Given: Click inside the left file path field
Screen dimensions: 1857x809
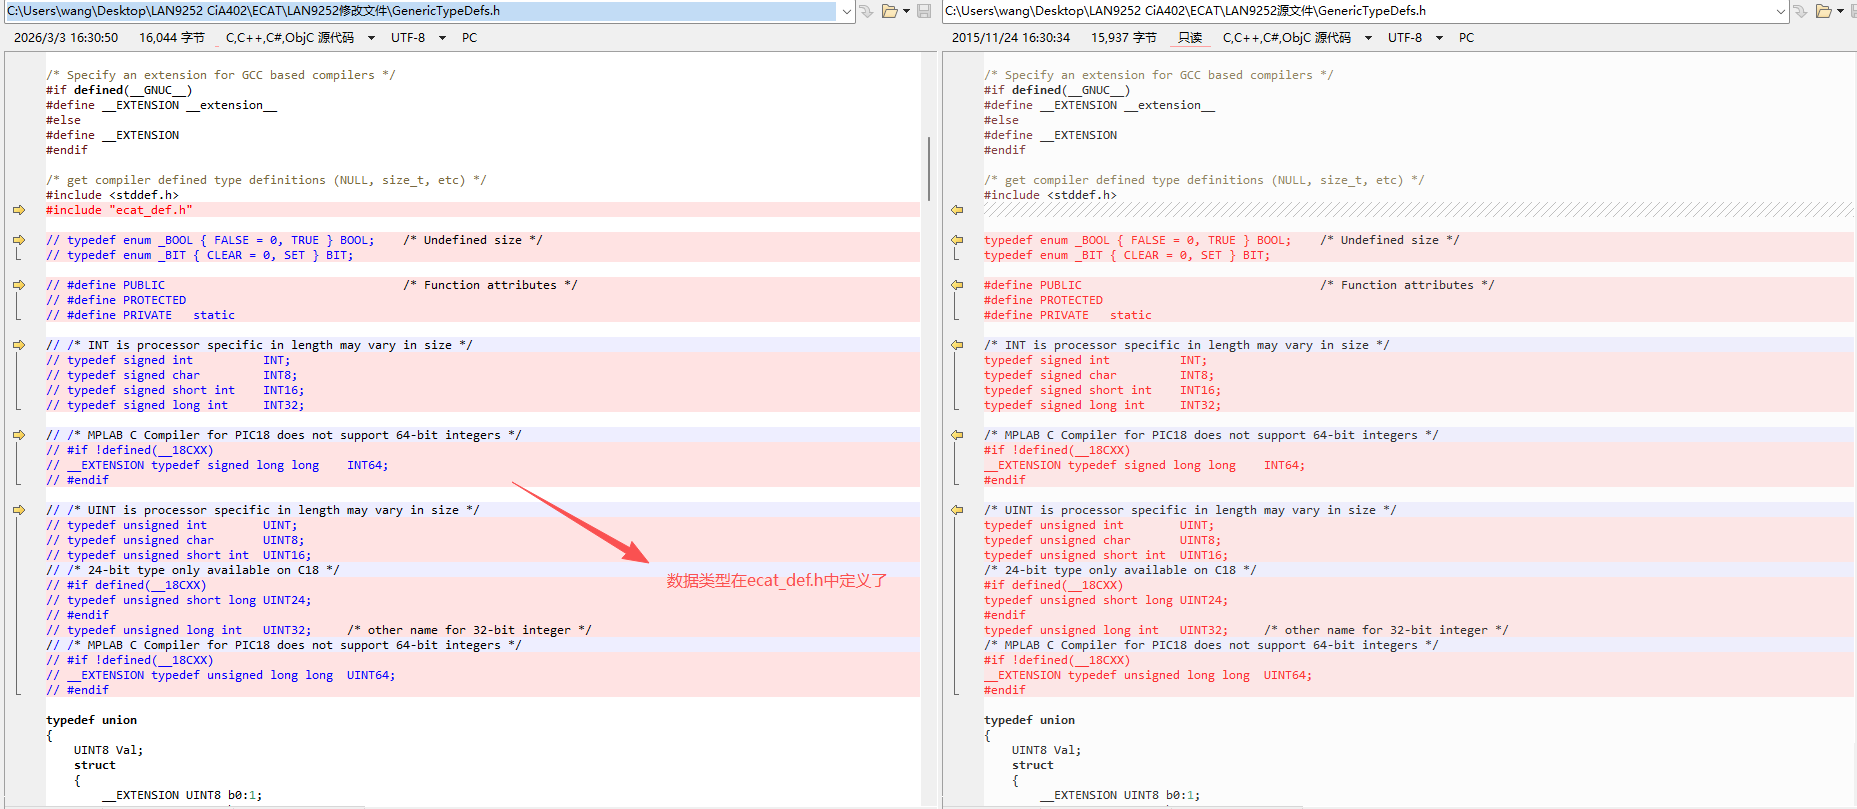Looking at the screenshot, I should (x=422, y=11).
